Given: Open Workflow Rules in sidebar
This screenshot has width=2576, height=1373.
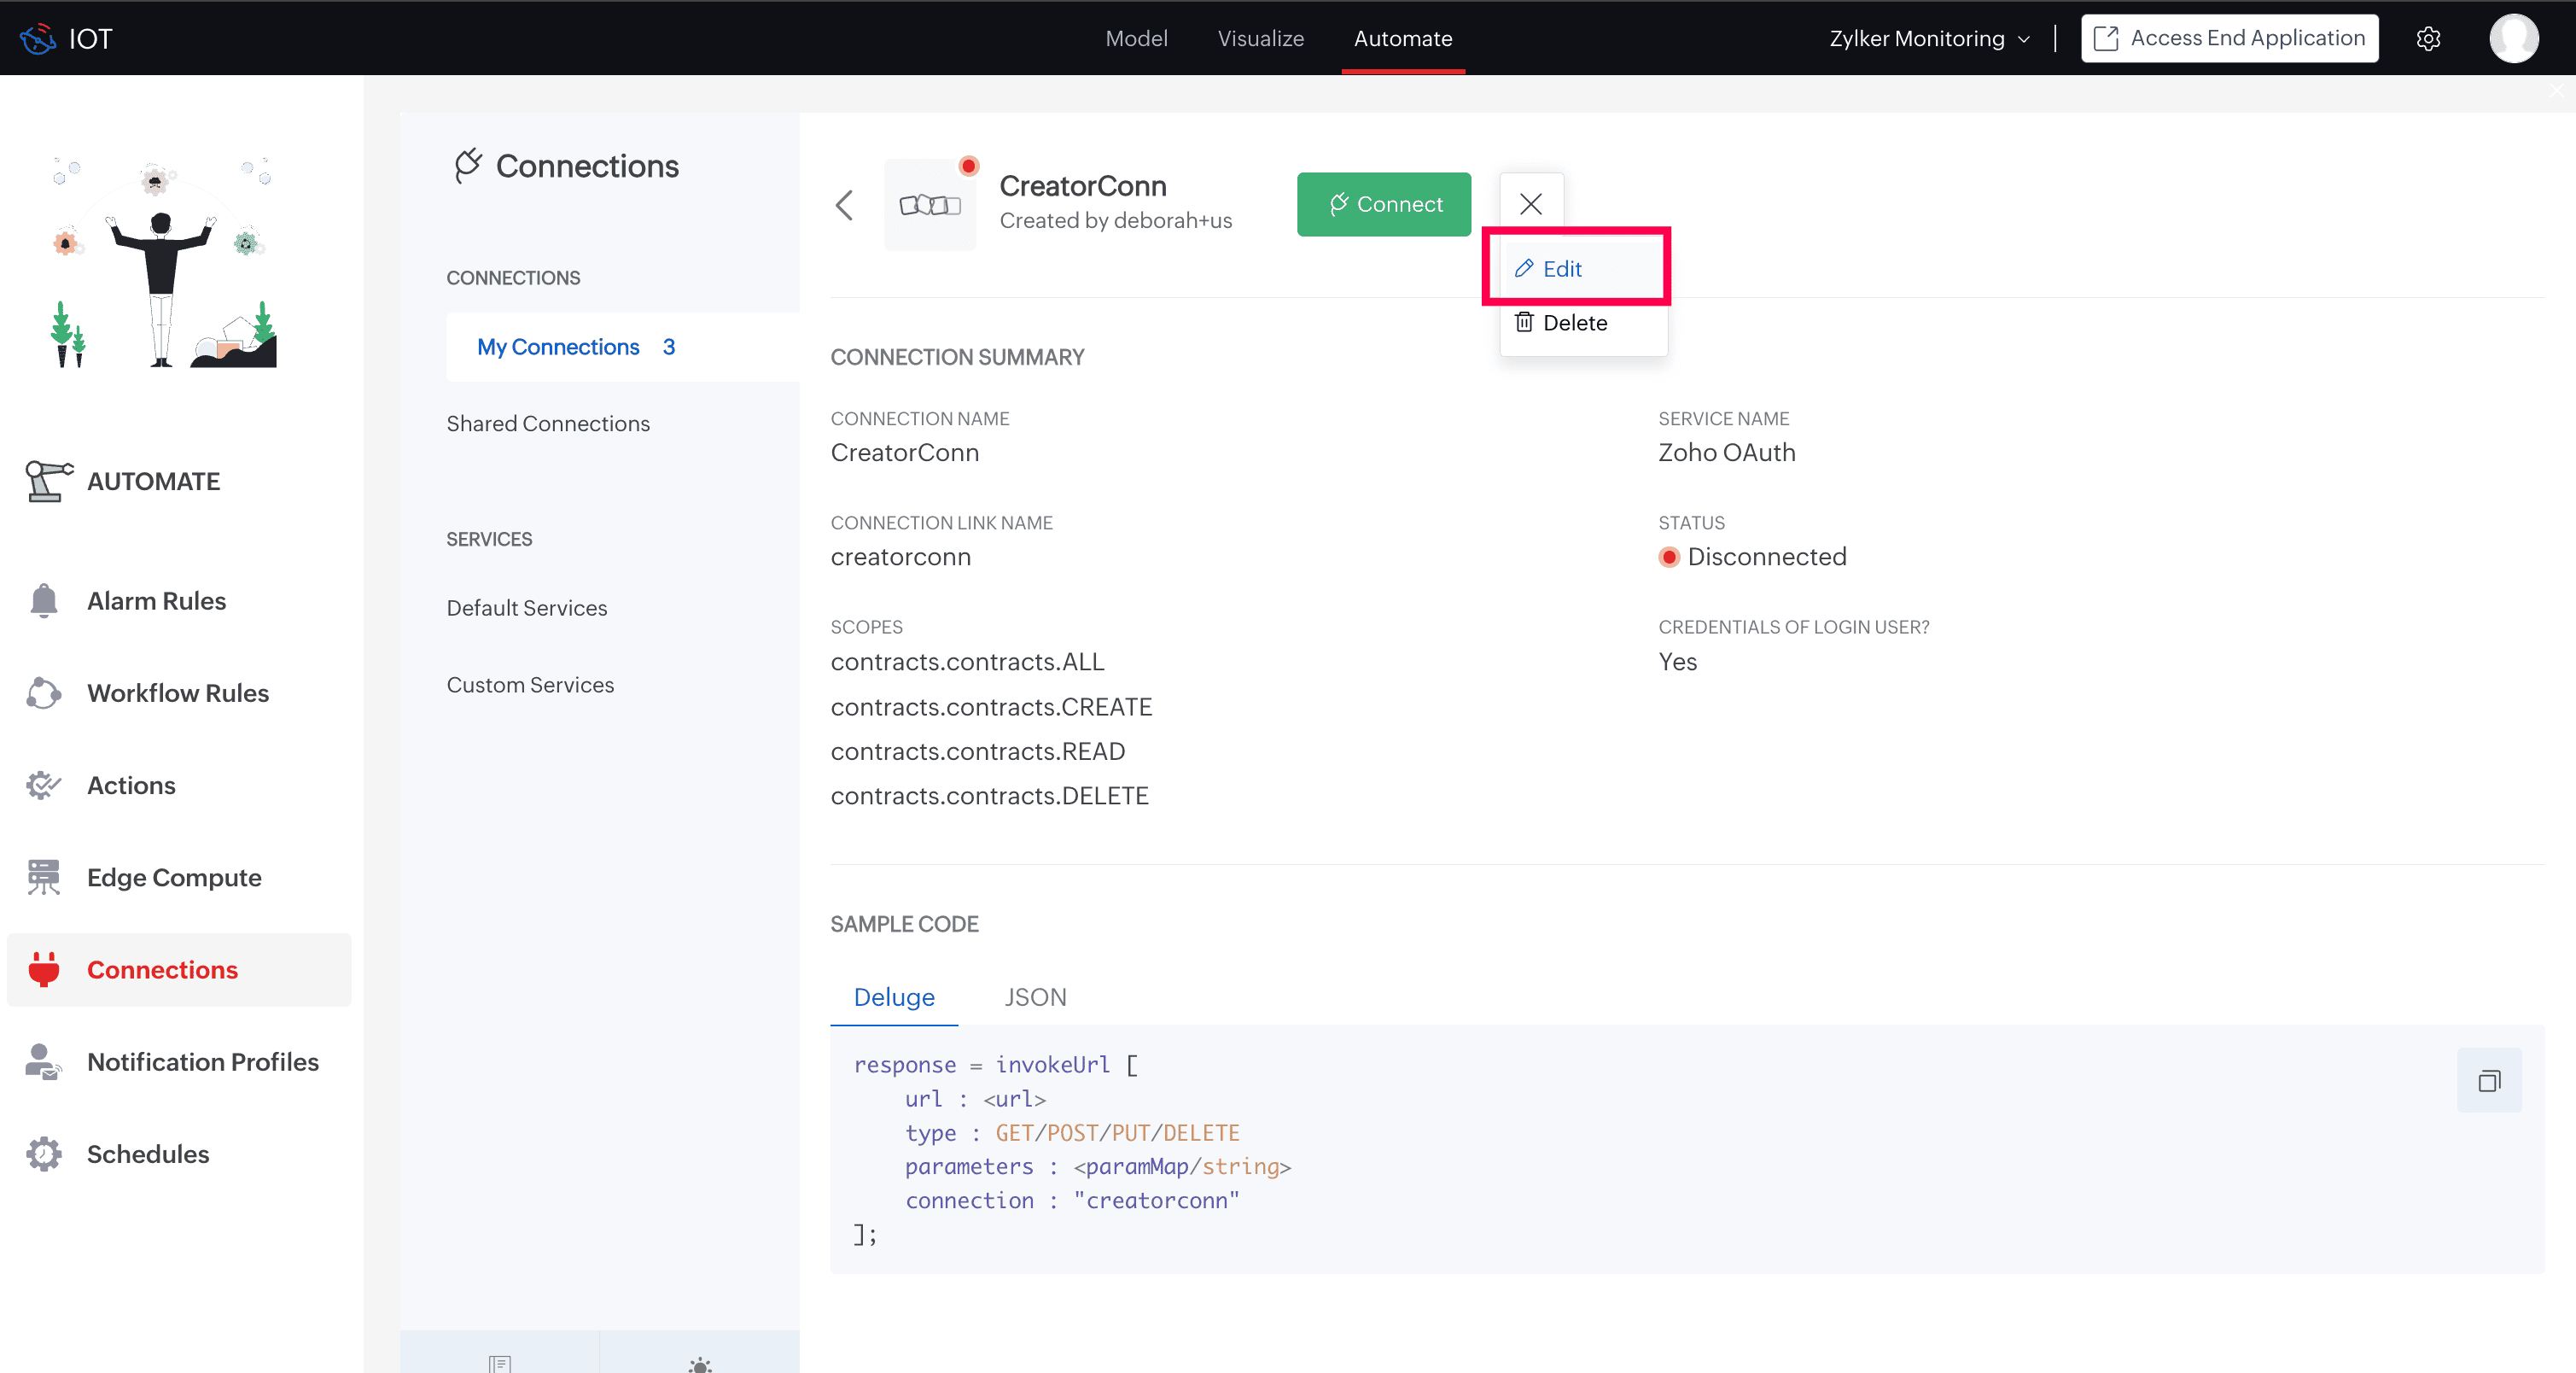Looking at the screenshot, I should pyautogui.click(x=177, y=693).
